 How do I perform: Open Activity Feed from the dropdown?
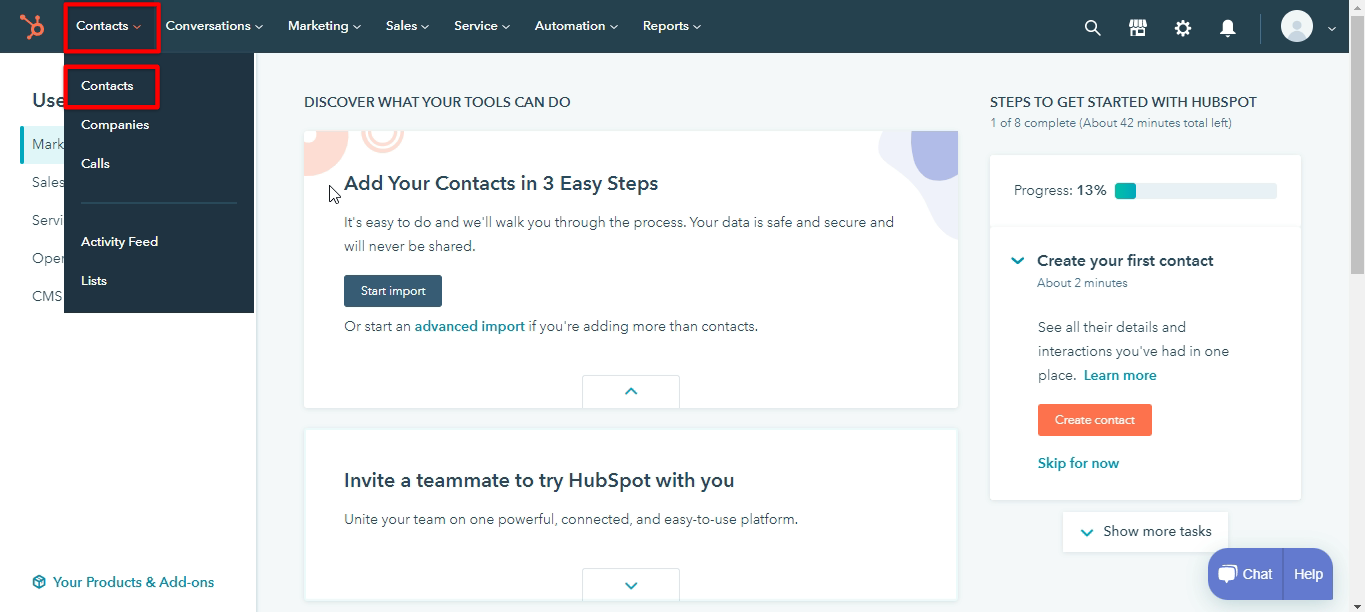click(x=119, y=242)
